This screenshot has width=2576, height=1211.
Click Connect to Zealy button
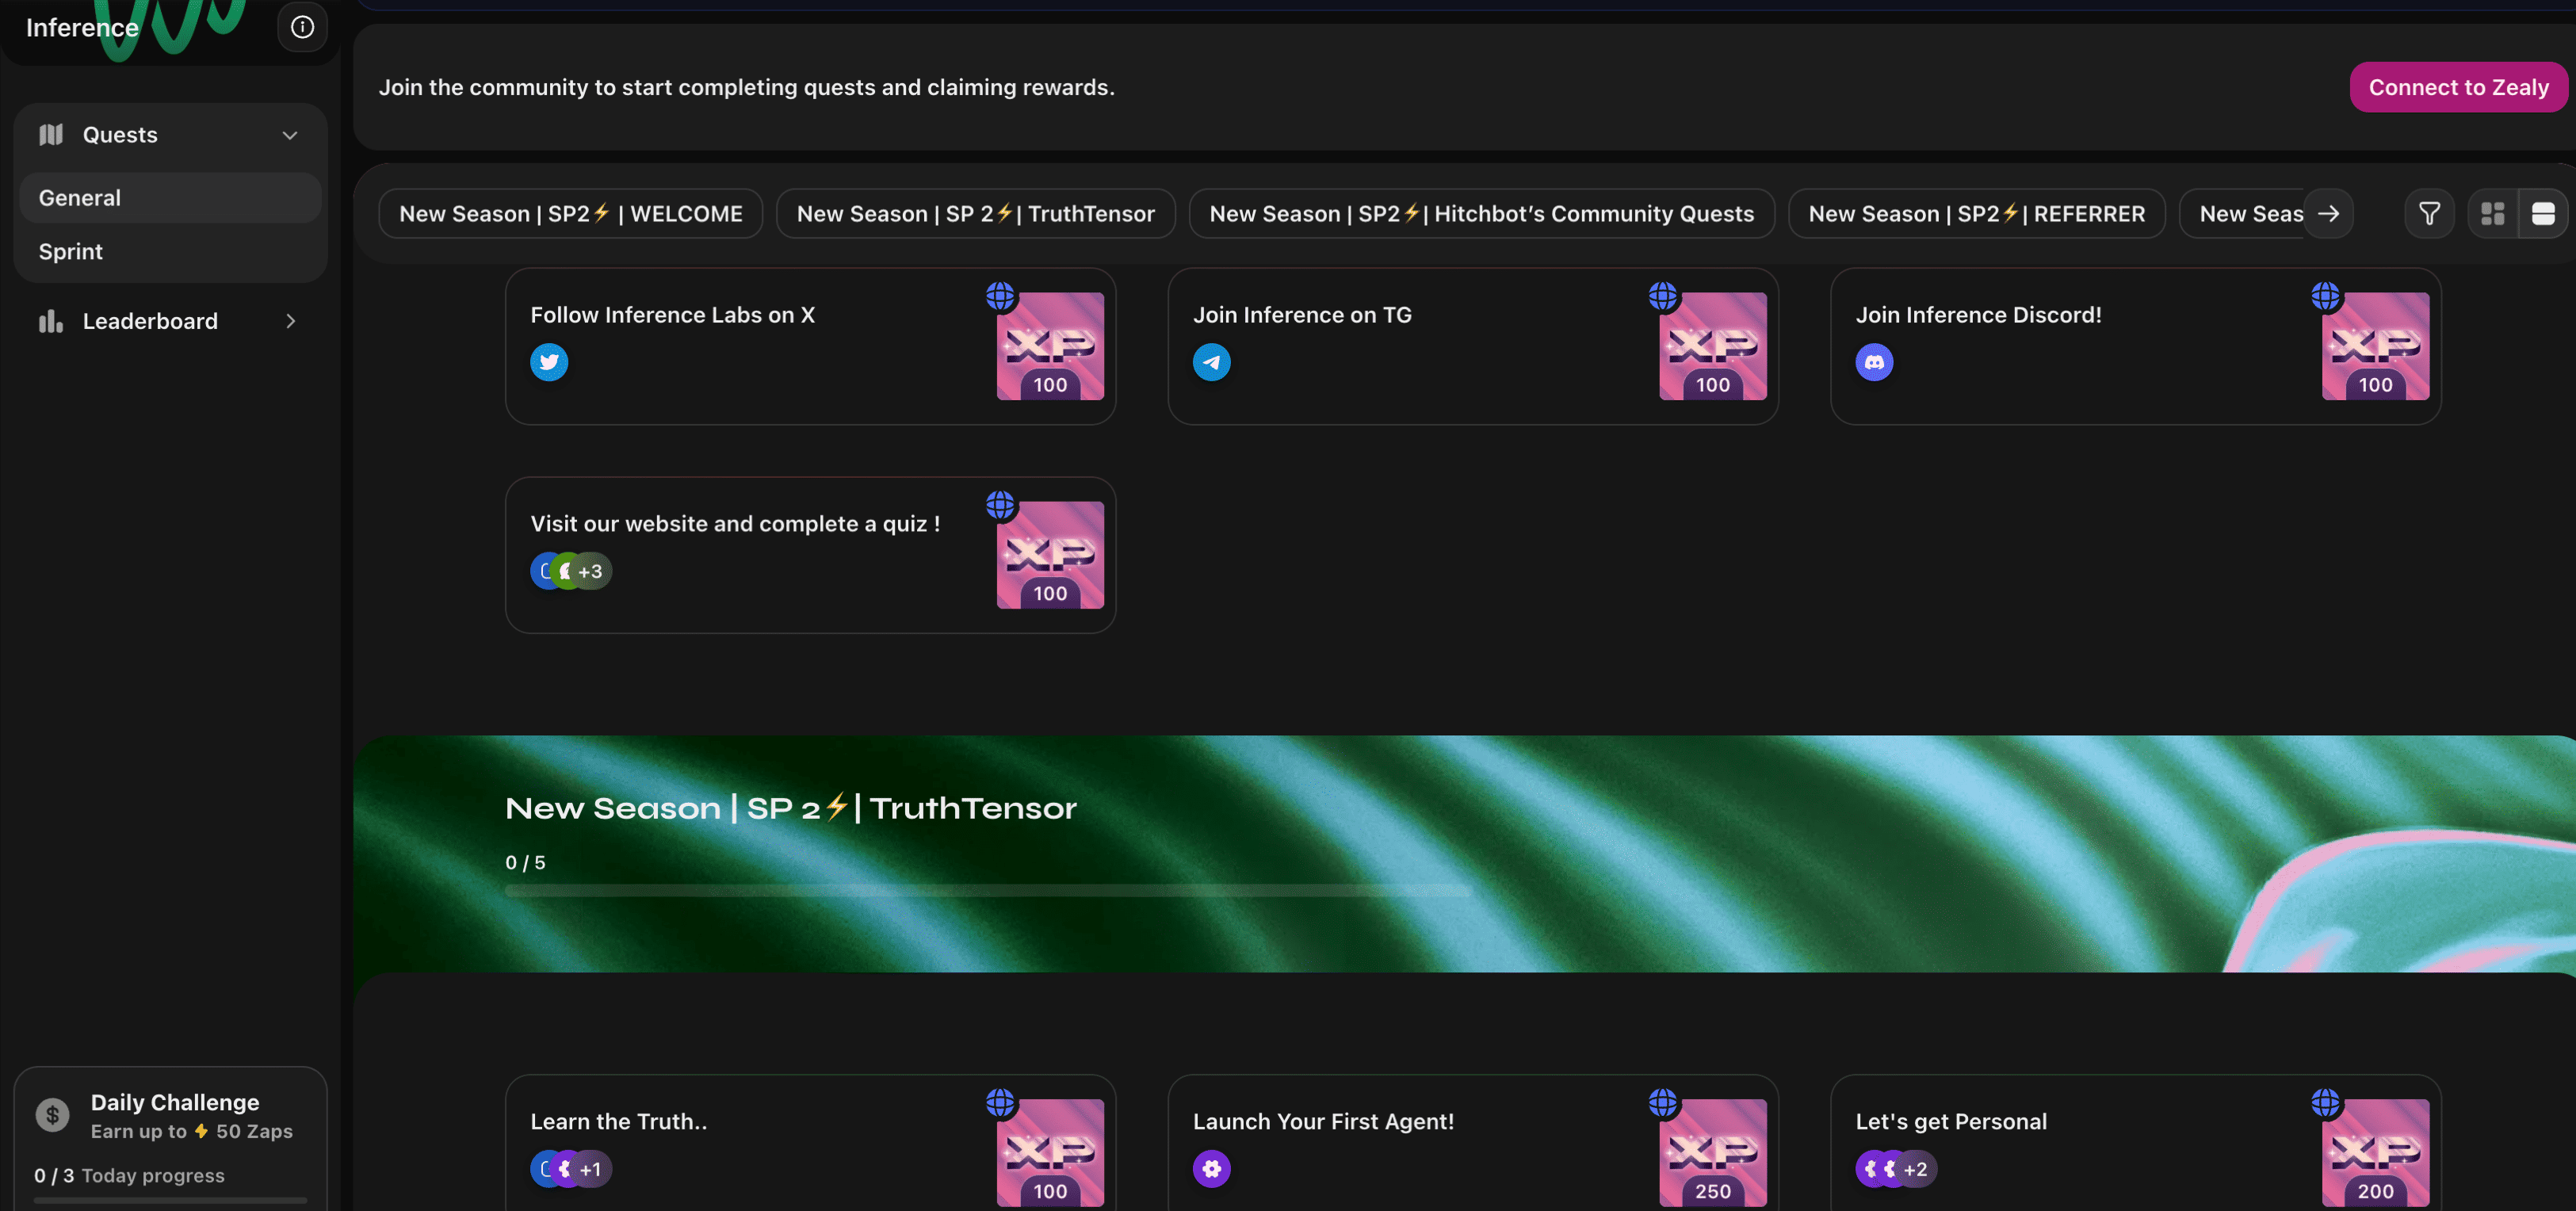2457,87
